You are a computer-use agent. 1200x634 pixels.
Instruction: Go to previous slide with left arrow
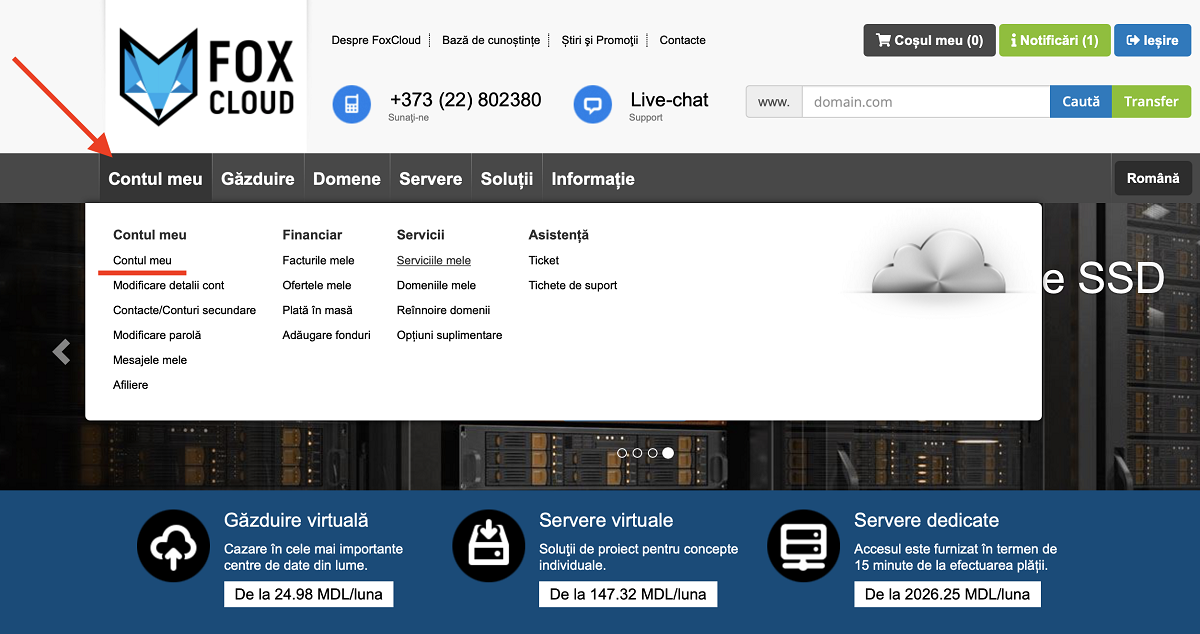[x=62, y=352]
